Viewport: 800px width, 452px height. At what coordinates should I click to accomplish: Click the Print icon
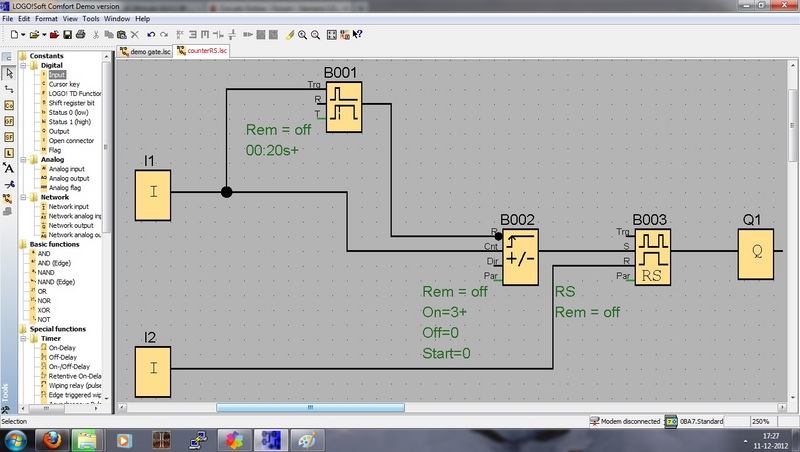pos(80,35)
